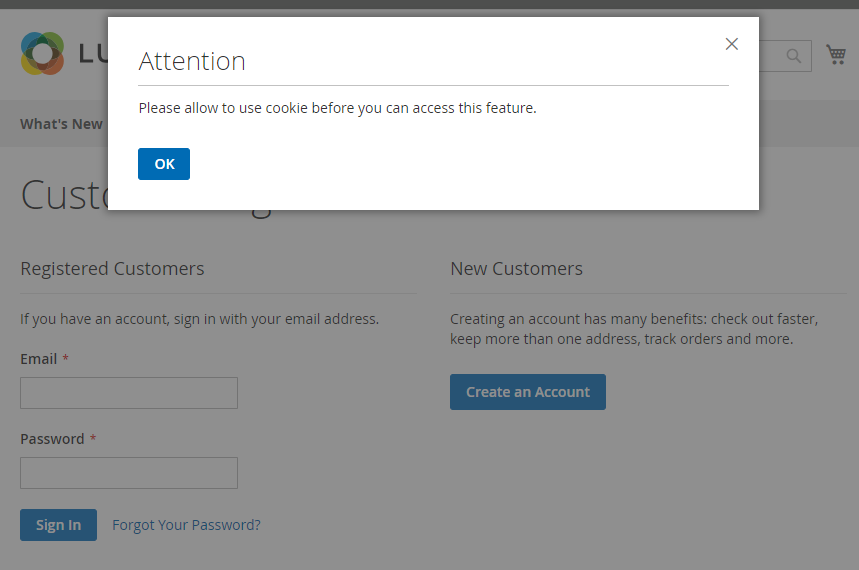Open the What's New menu
Screen dimensions: 859x570
click(61, 124)
